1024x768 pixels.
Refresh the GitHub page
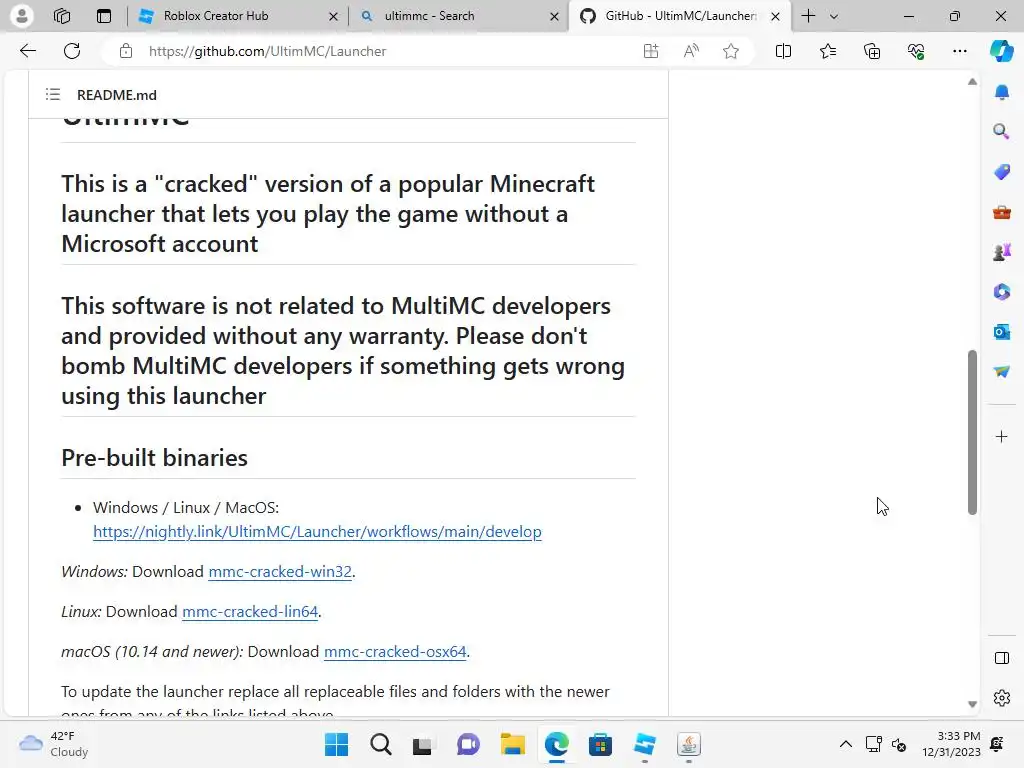pyautogui.click(x=72, y=51)
